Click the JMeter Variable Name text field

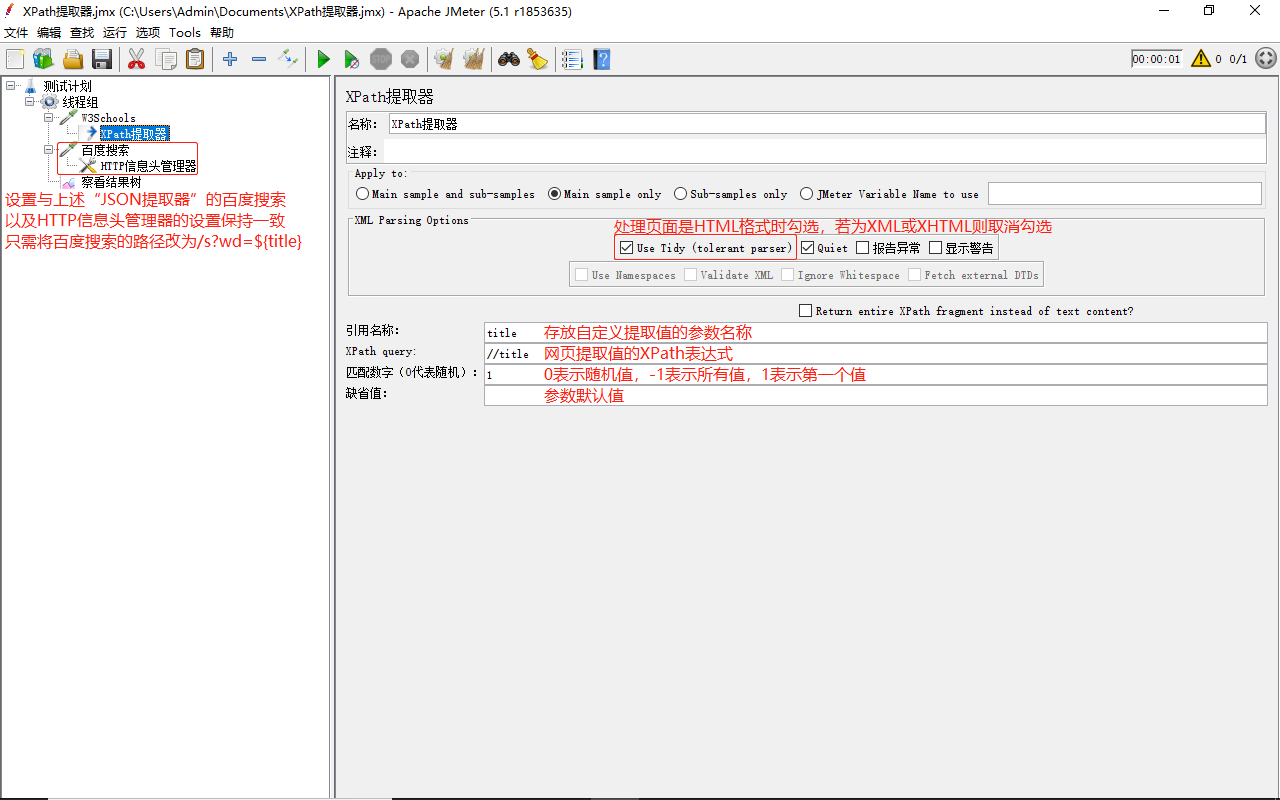click(1124, 194)
